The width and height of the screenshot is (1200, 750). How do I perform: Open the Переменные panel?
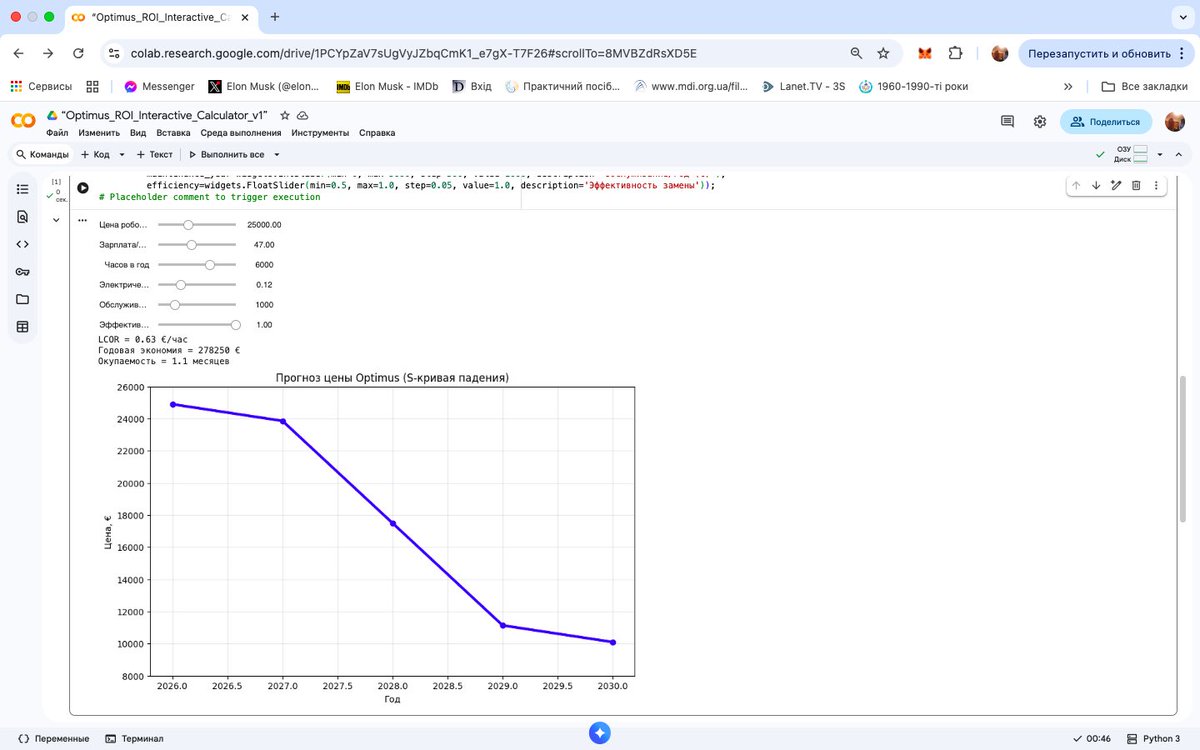click(x=54, y=738)
